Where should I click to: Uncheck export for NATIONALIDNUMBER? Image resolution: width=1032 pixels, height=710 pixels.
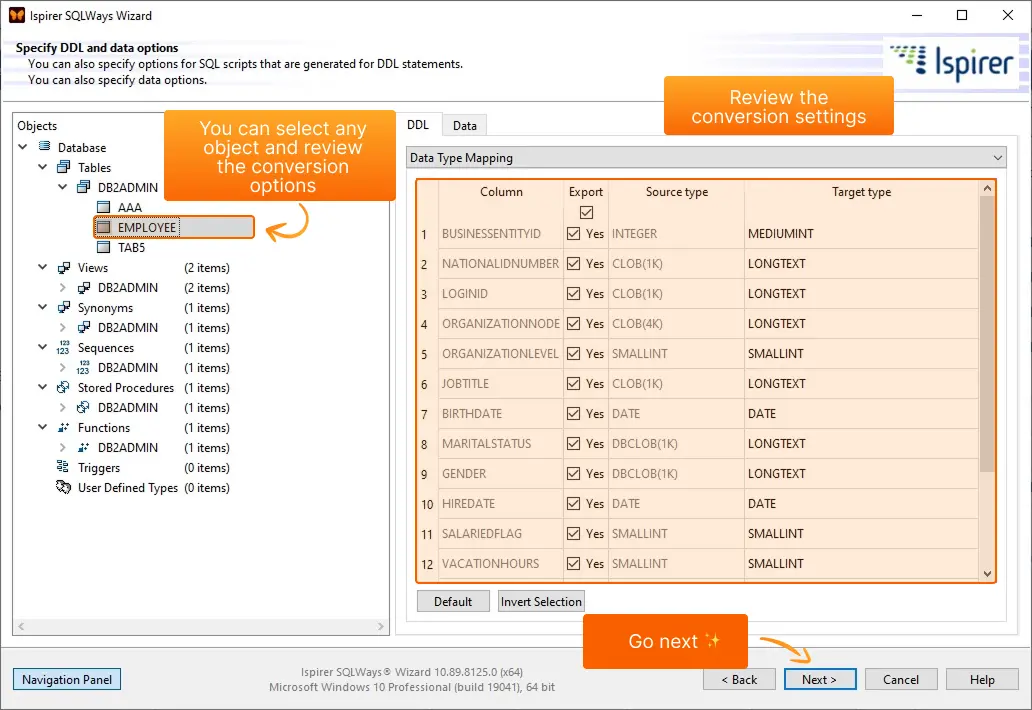573,263
